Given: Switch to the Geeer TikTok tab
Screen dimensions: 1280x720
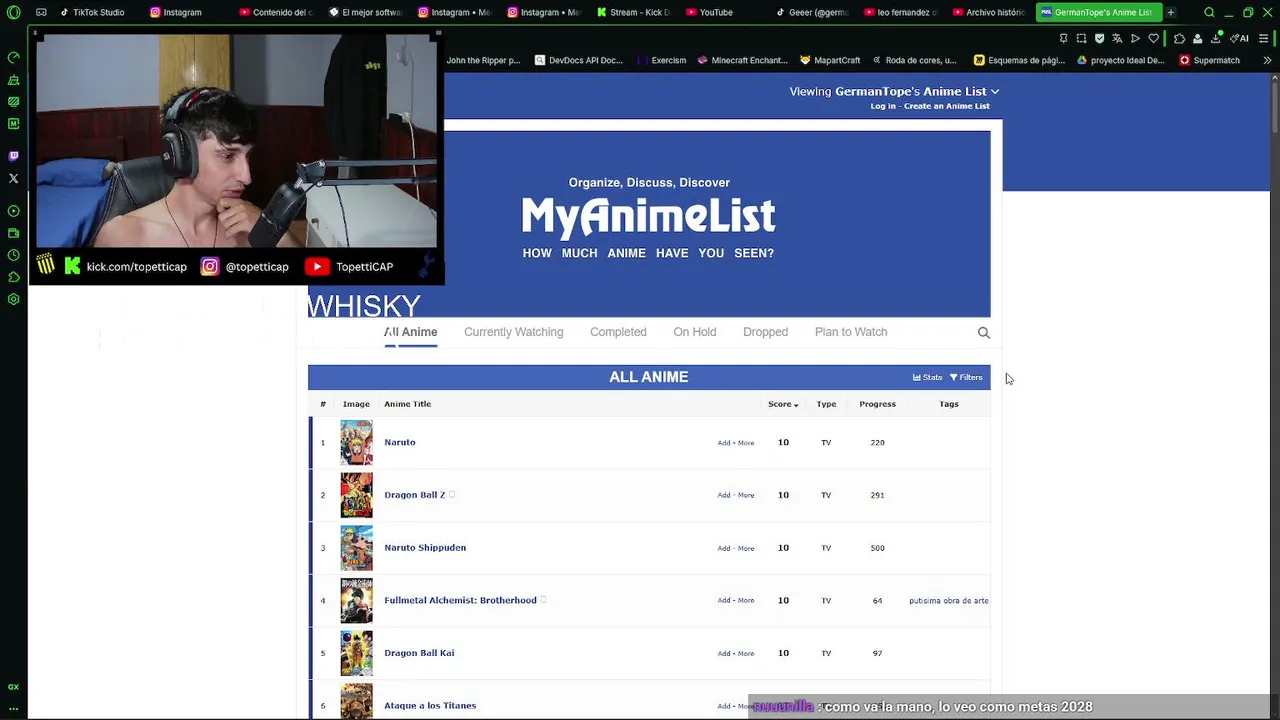Looking at the screenshot, I should [810, 12].
